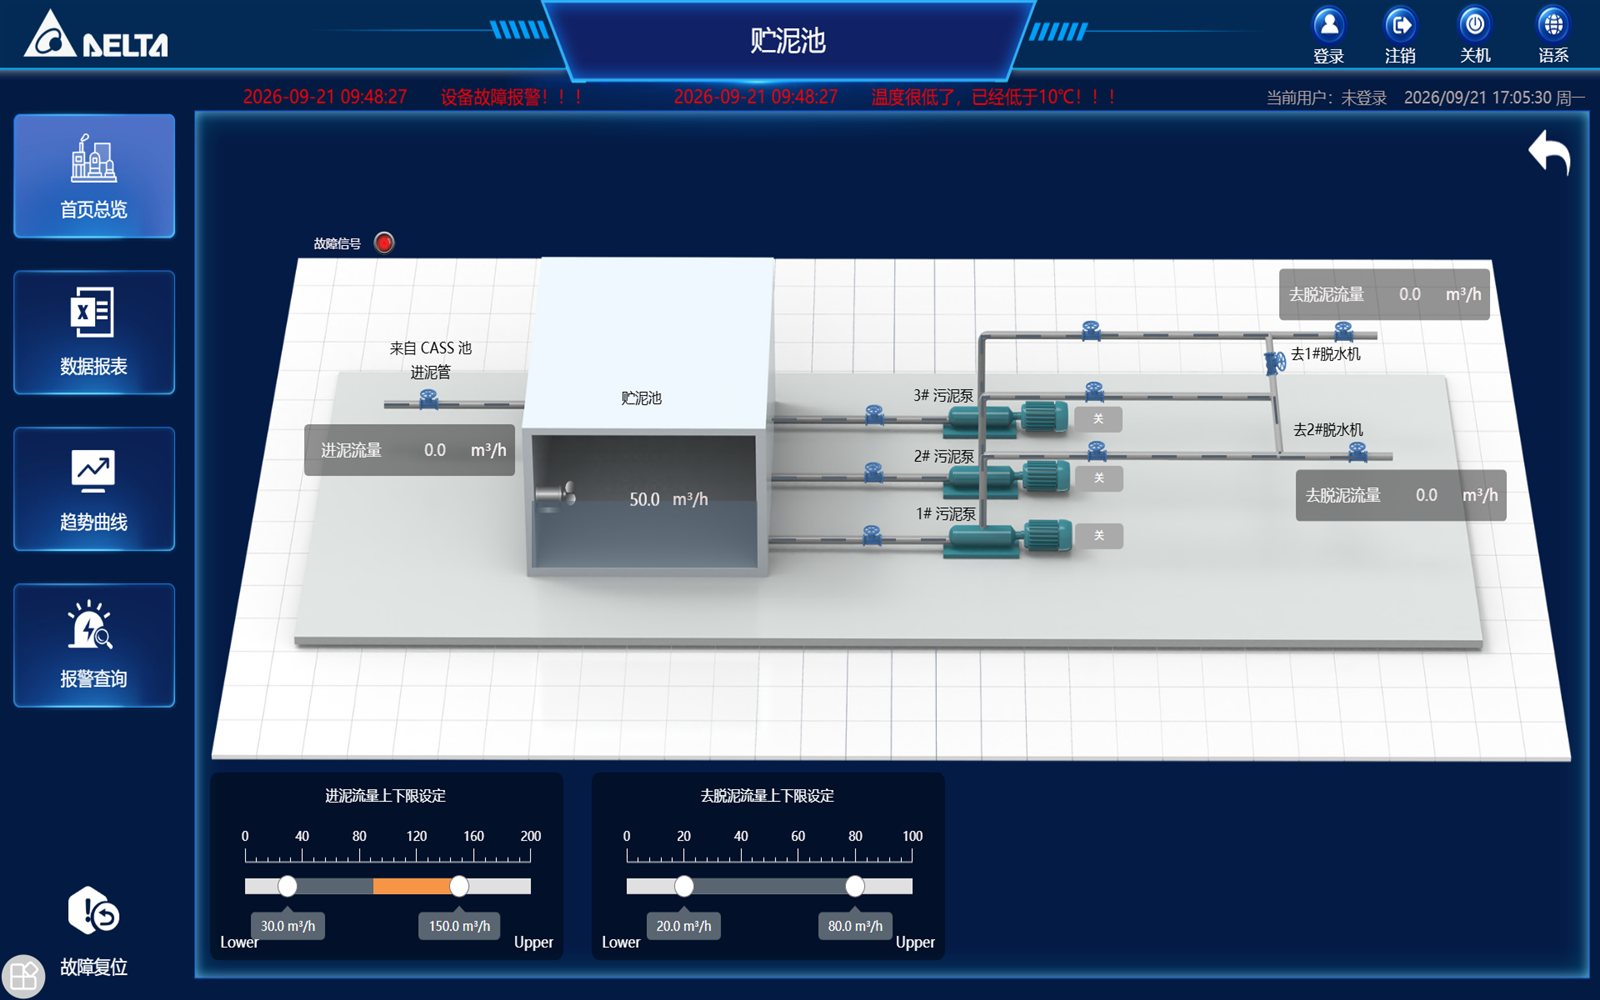Click the 50.0 m³/h tank value

[x=668, y=499]
